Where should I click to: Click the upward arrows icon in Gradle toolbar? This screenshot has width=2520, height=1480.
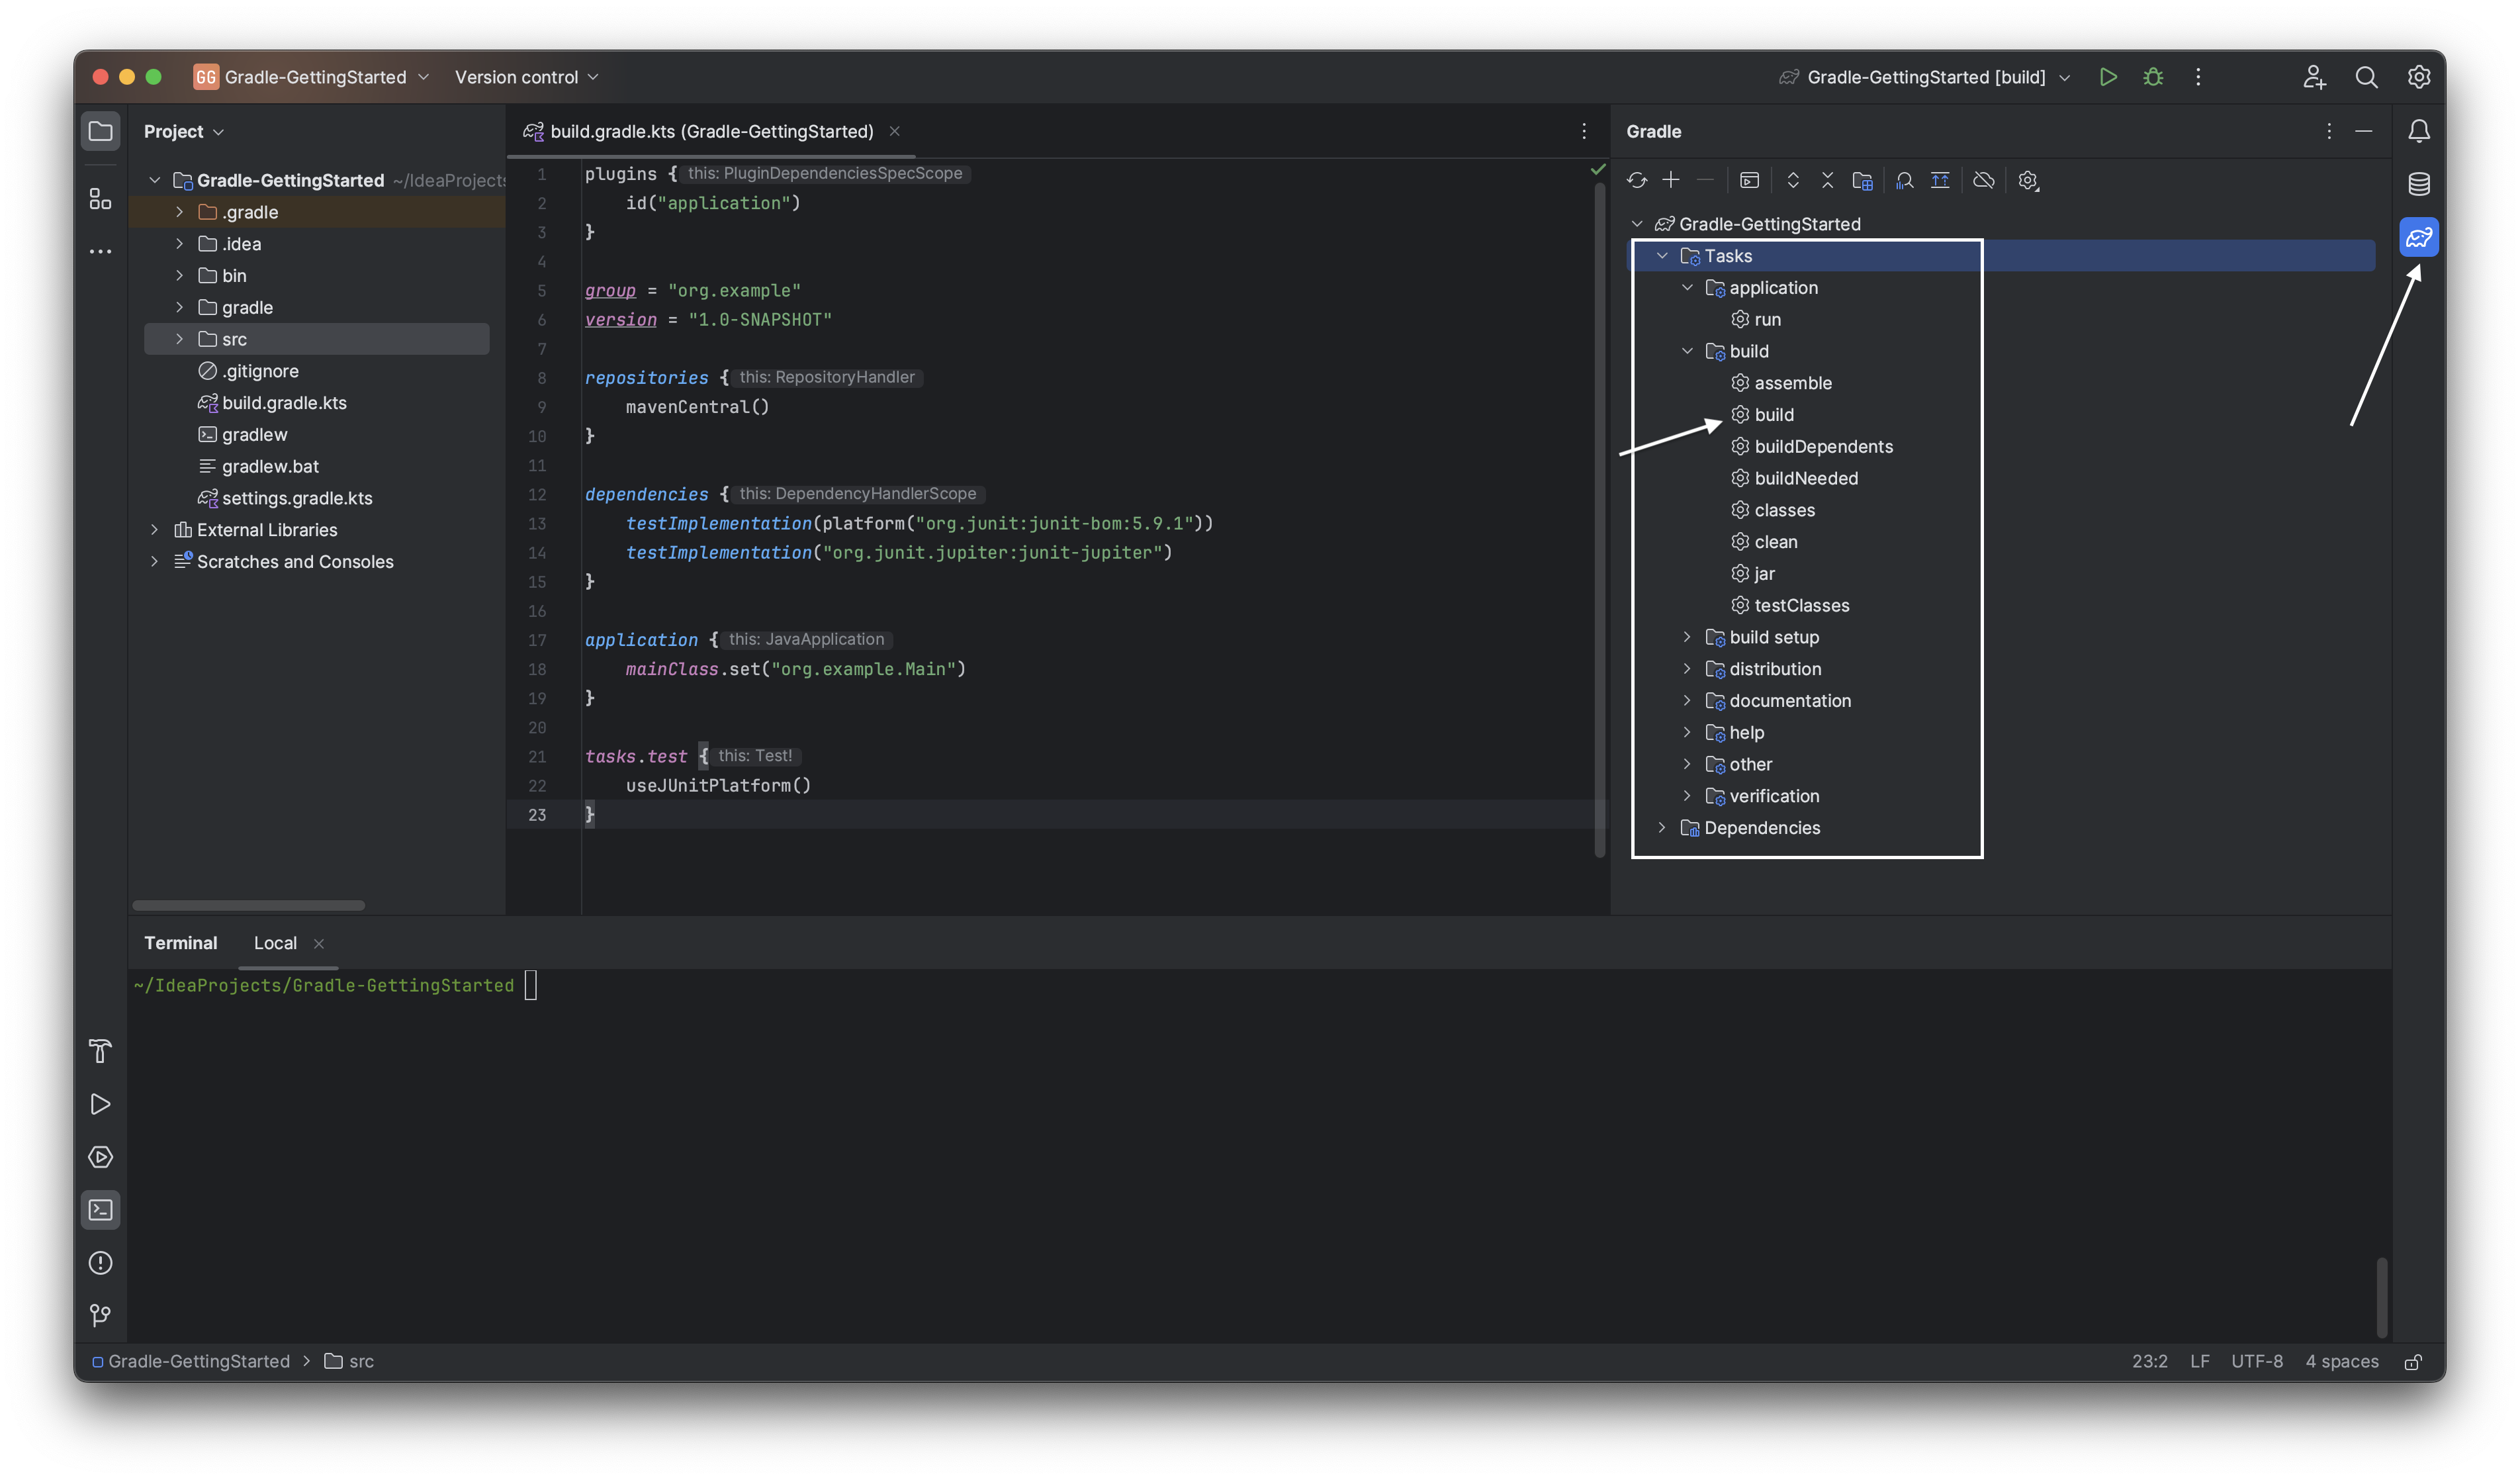pyautogui.click(x=1940, y=180)
